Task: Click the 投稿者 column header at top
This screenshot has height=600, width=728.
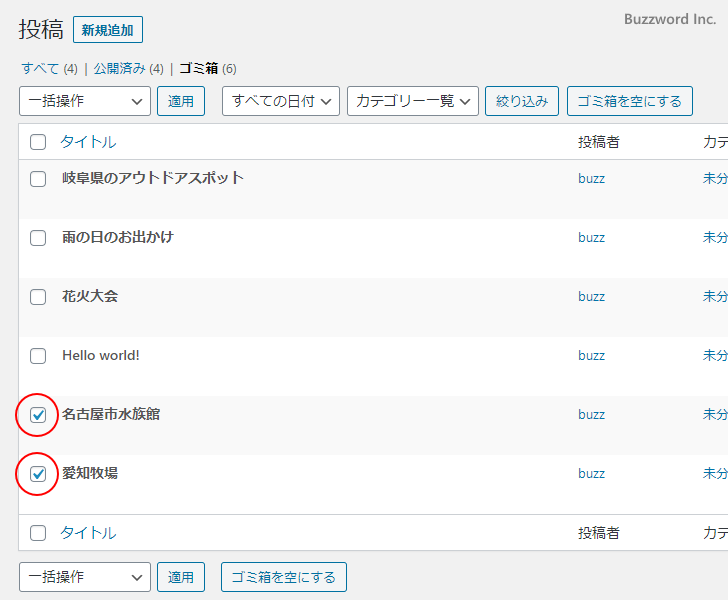Action: [x=599, y=142]
